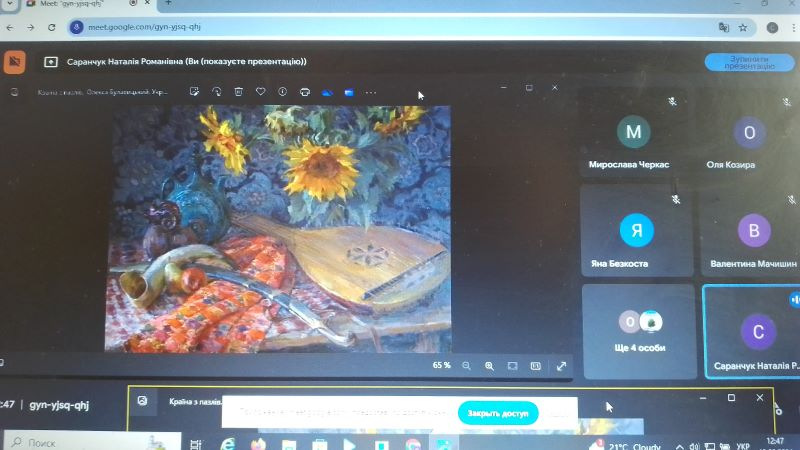Enter full screen view in Photos
Screen dimensions: 800x450
[561, 366]
